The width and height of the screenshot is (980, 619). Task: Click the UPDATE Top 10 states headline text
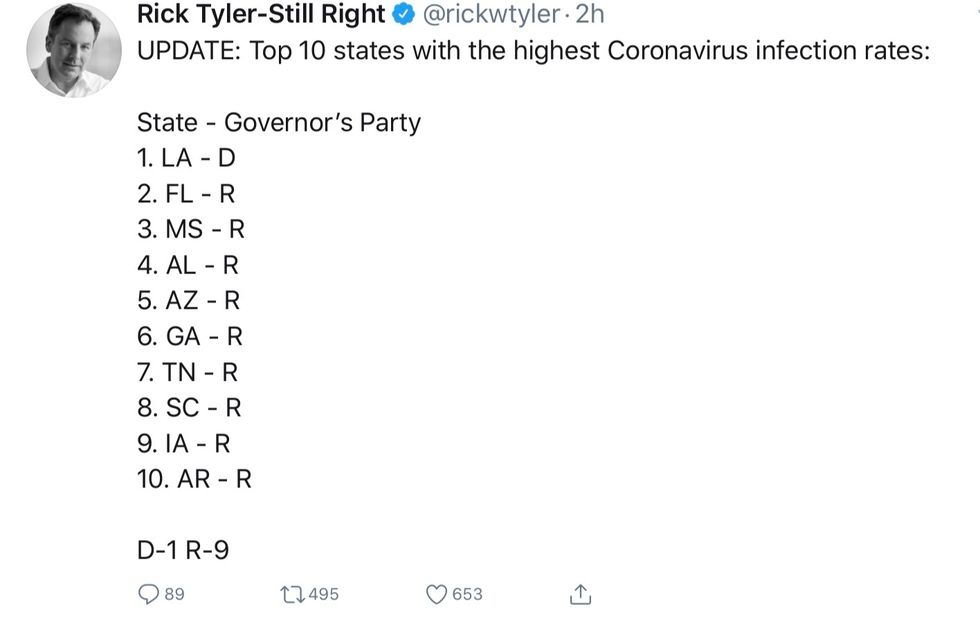tap(533, 50)
